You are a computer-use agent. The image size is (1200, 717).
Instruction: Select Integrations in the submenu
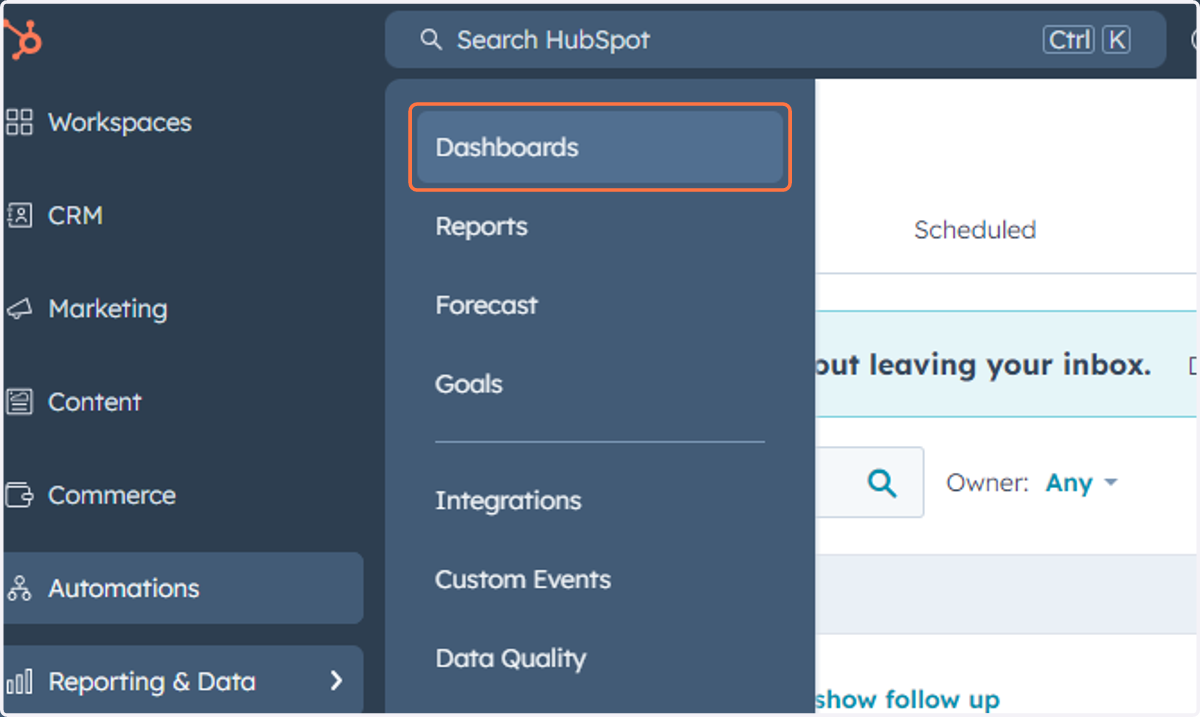click(x=508, y=501)
